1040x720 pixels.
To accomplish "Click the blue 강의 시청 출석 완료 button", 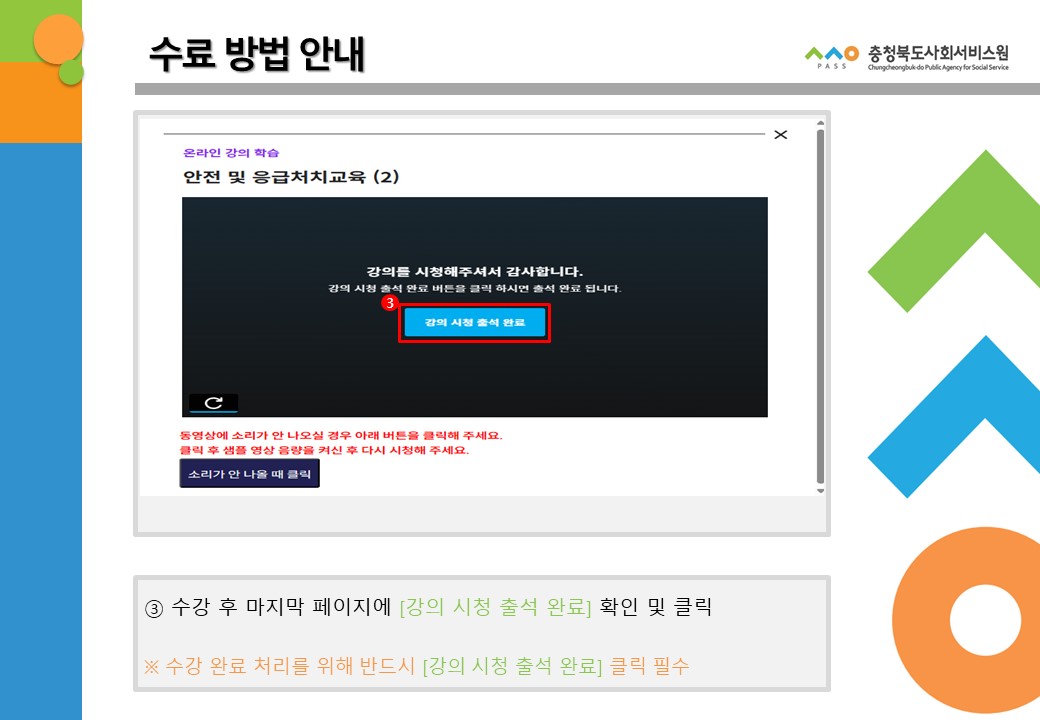I will 474,323.
